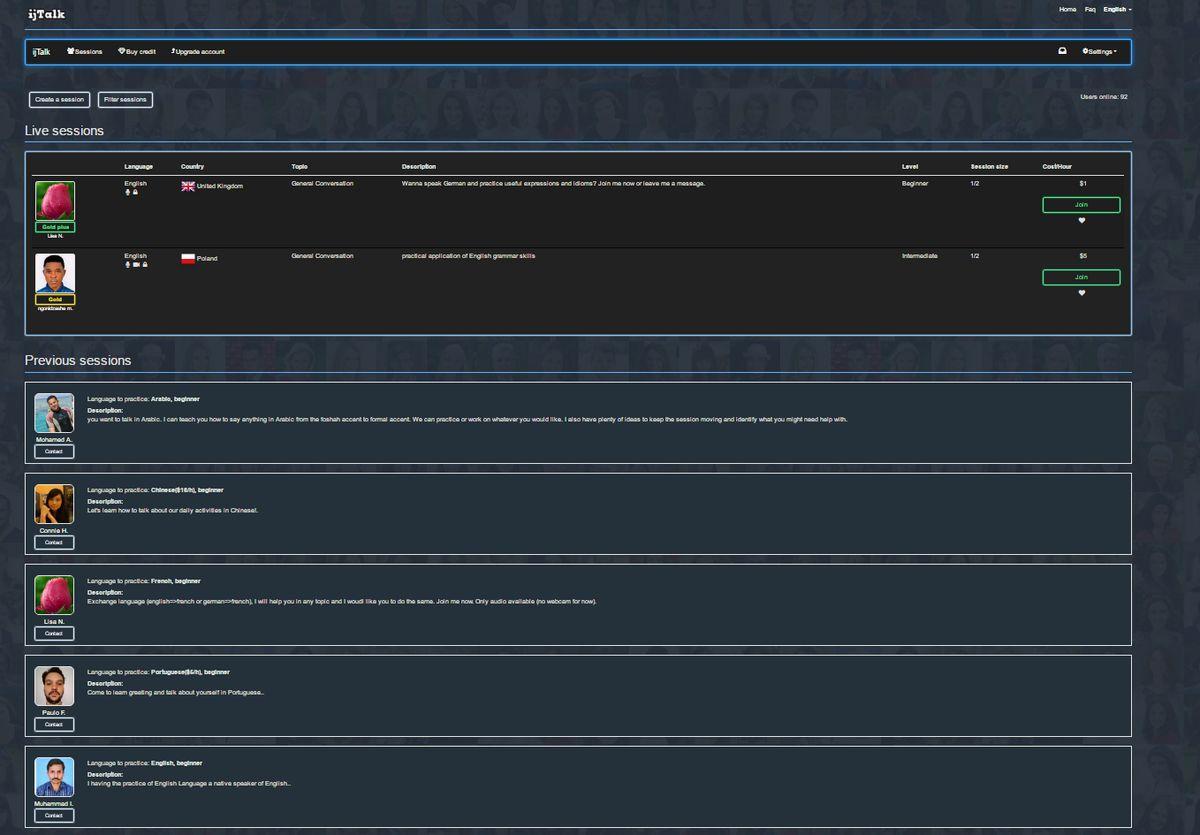Click 'practical application of English grammar skills' description

pyautogui.click(x=468, y=256)
